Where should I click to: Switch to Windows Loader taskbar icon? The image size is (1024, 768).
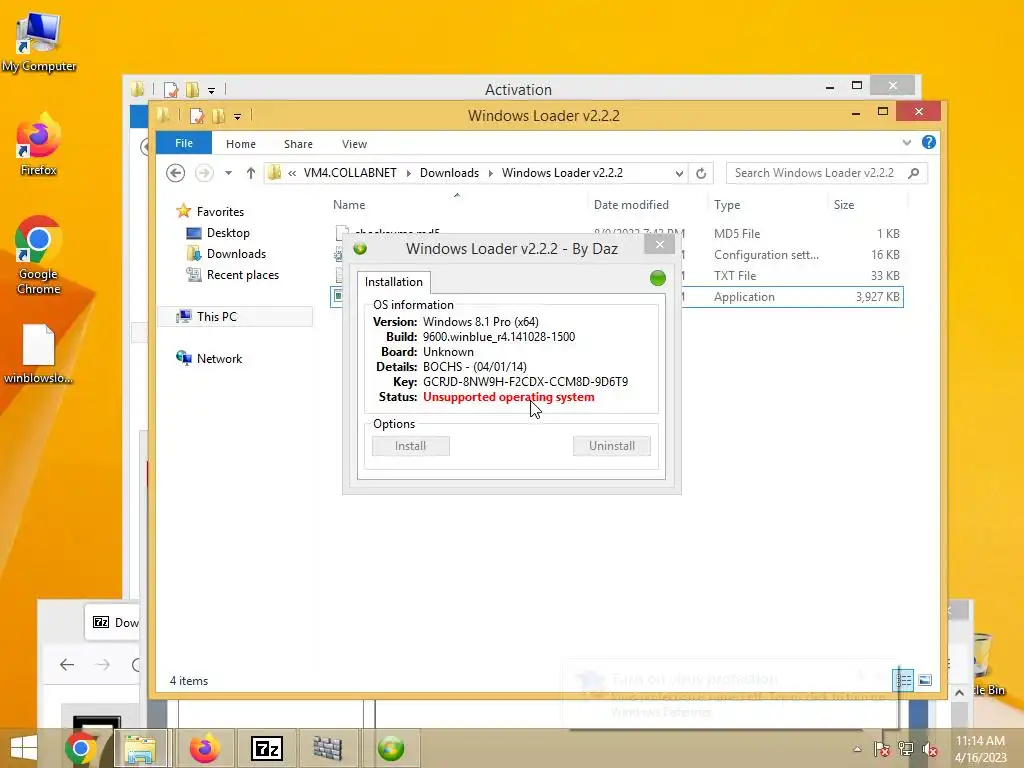(391, 748)
